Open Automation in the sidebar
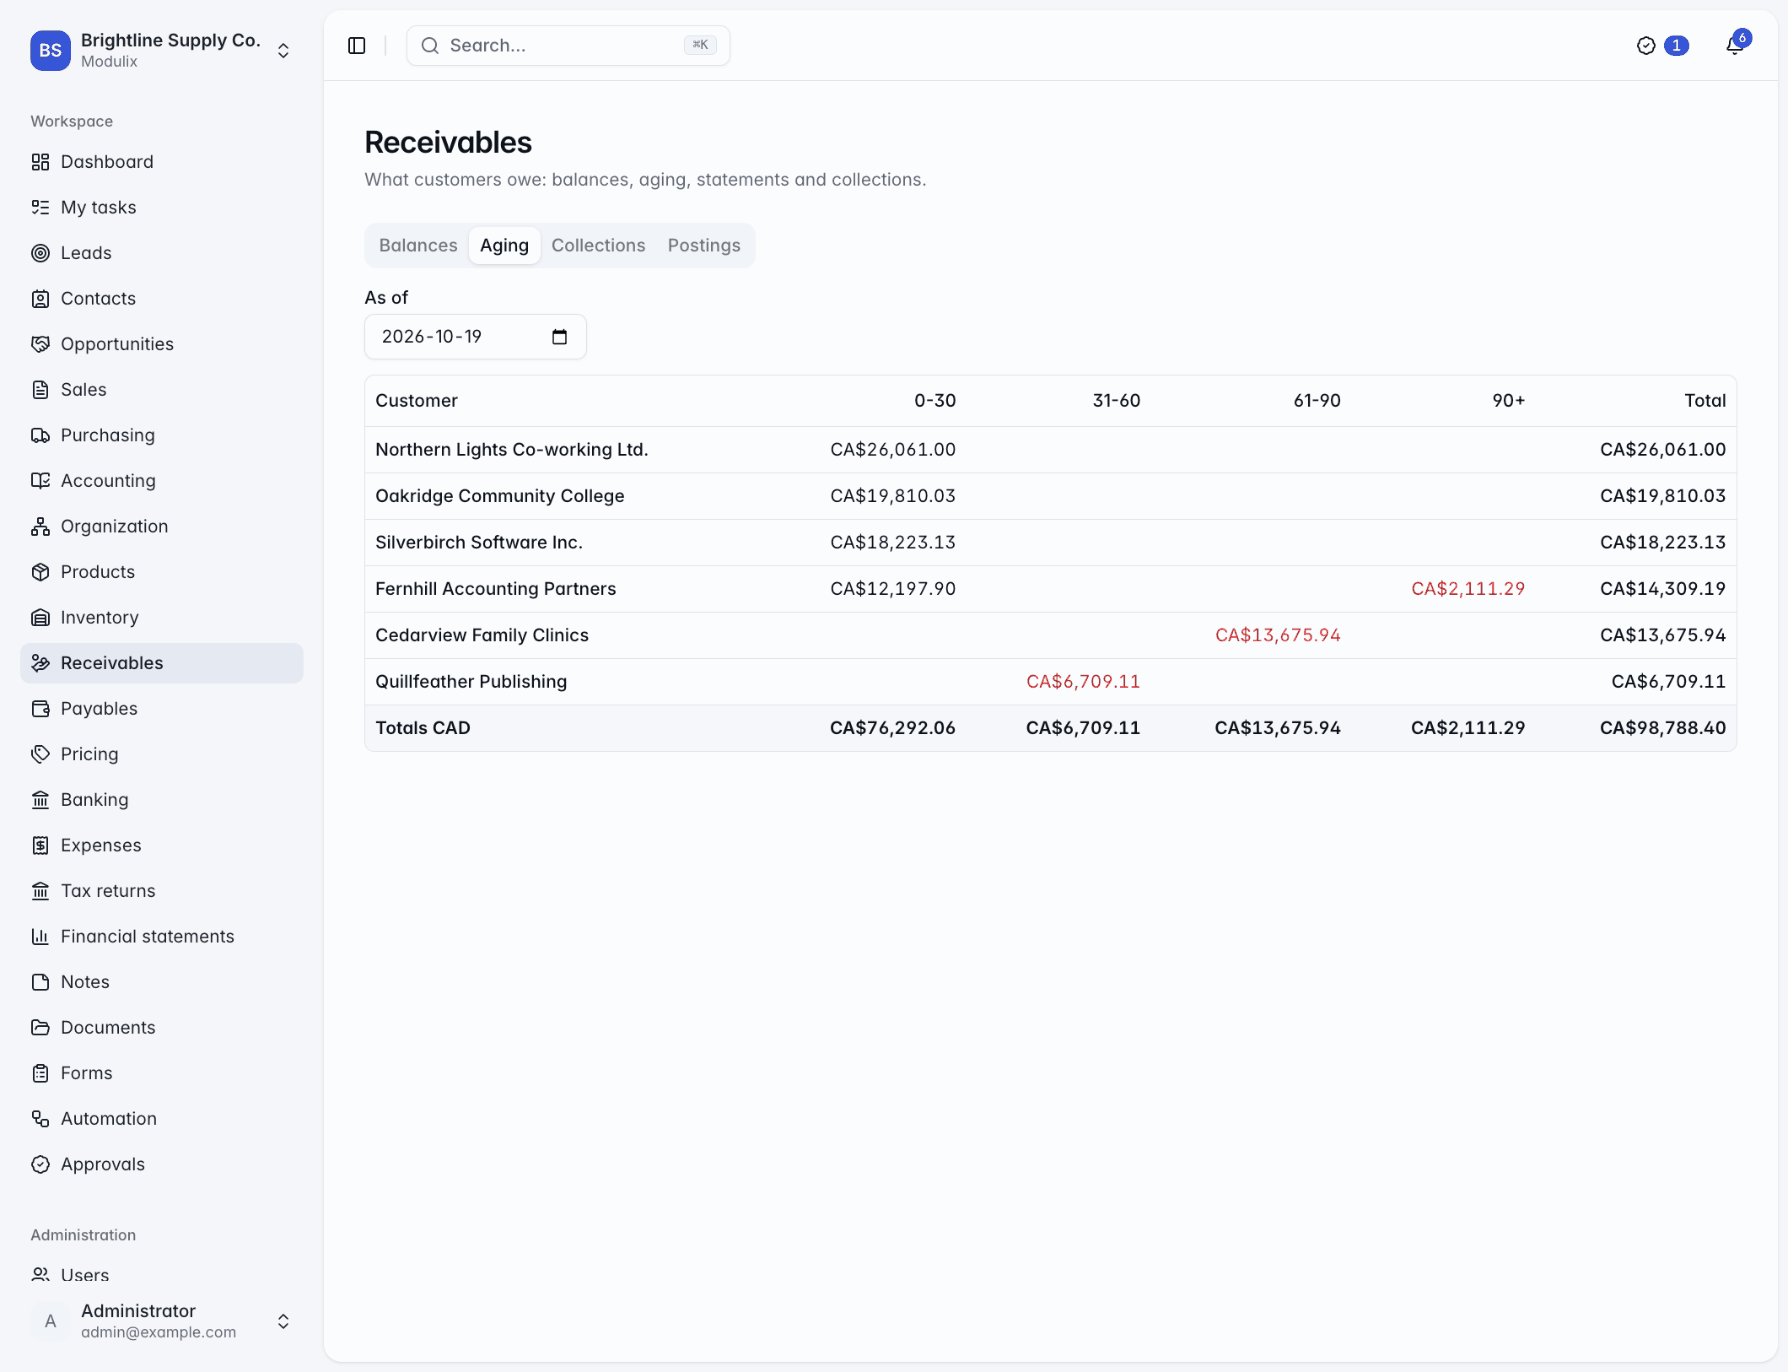Screen dimensions: 1788x1372 pos(161,1118)
